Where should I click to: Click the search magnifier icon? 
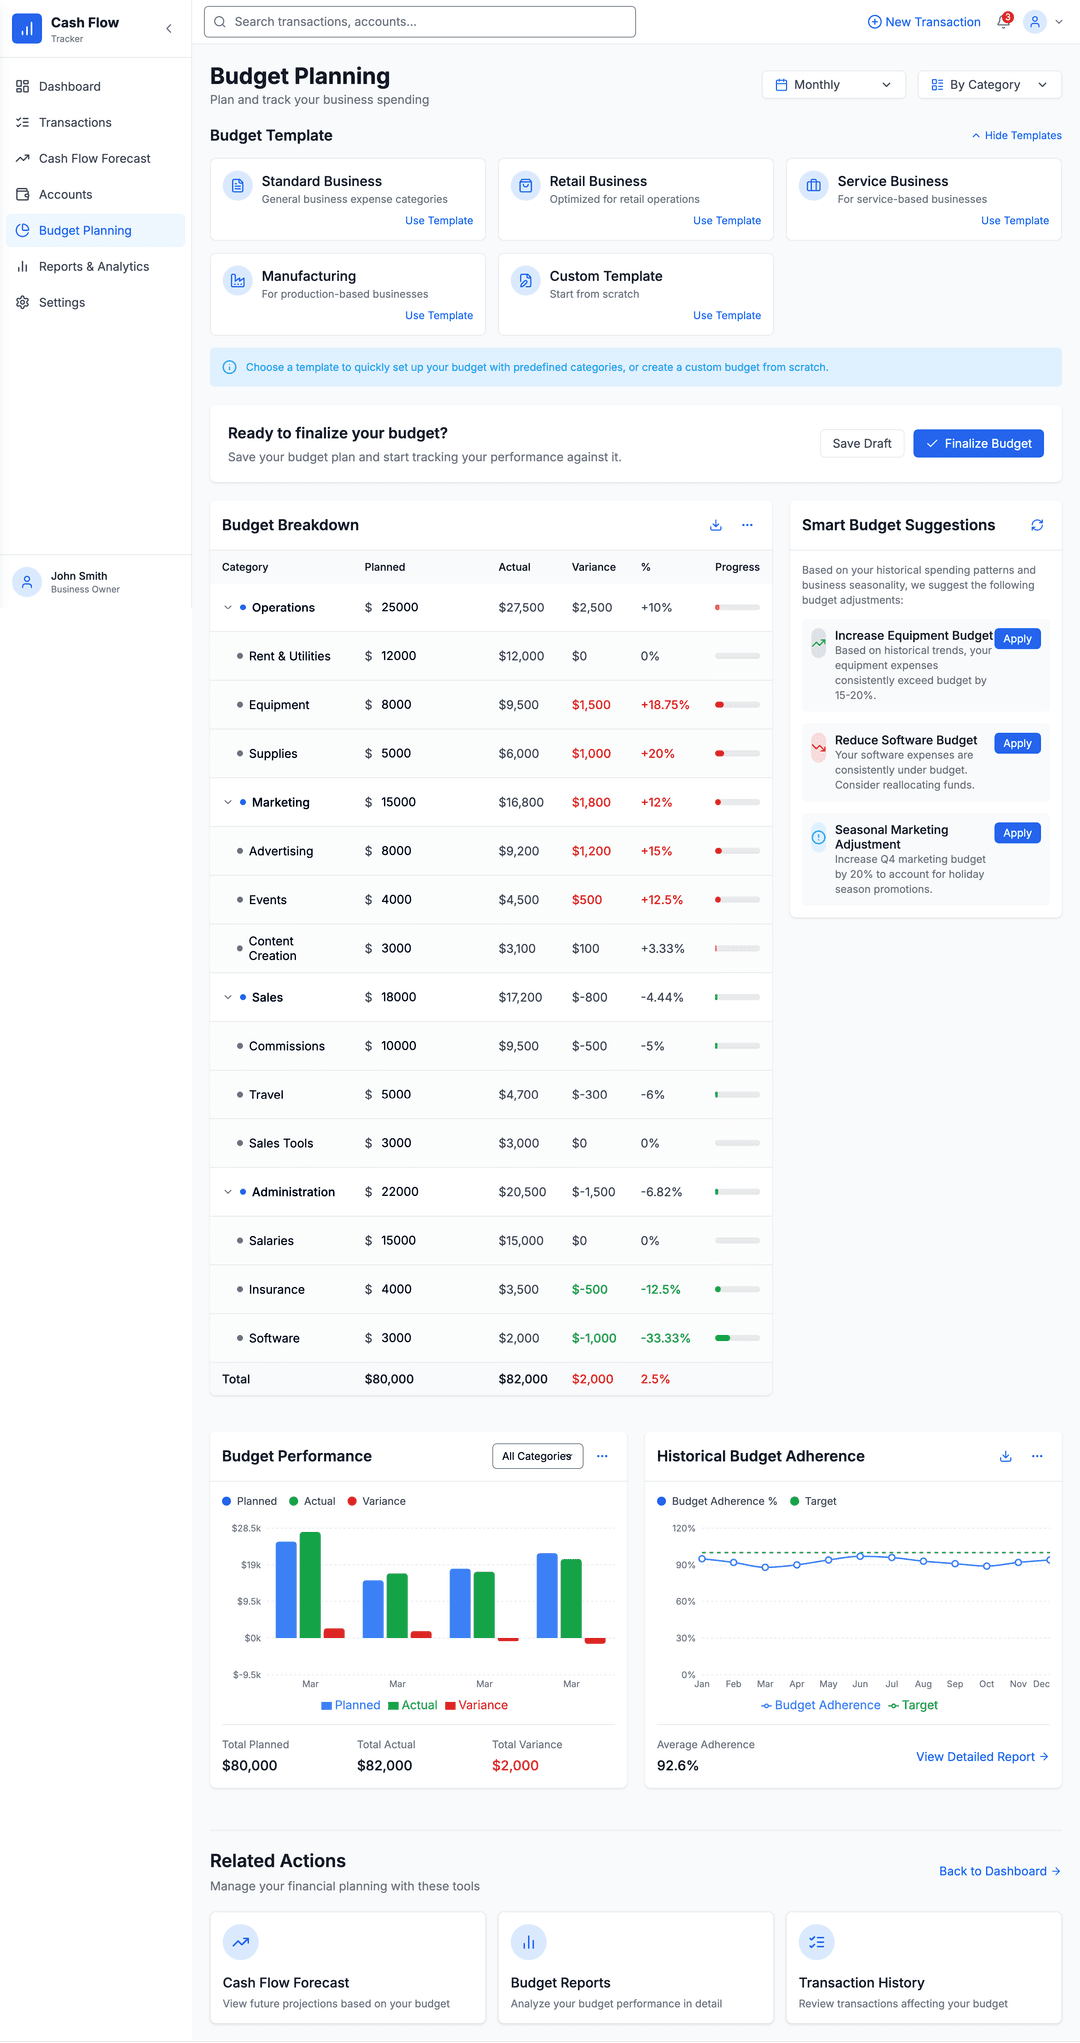tap(220, 22)
